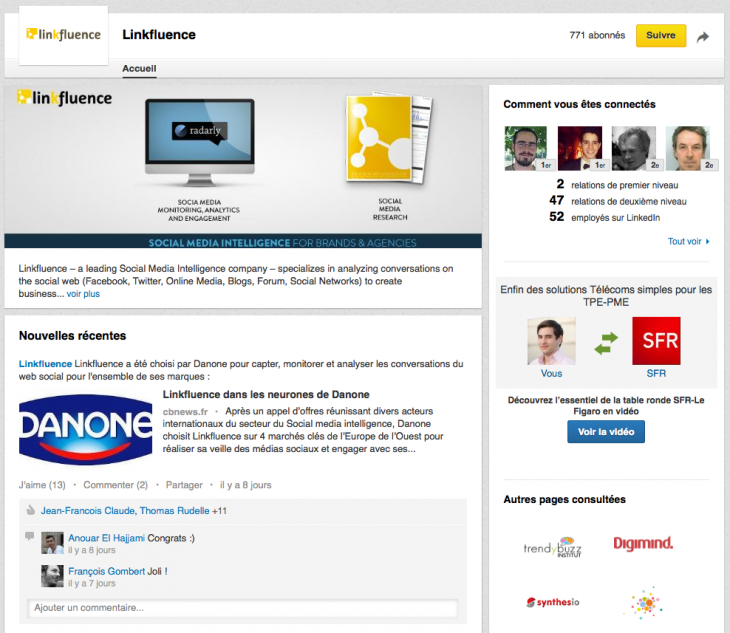Open Anouar El Hajjami's avatar

[52, 543]
